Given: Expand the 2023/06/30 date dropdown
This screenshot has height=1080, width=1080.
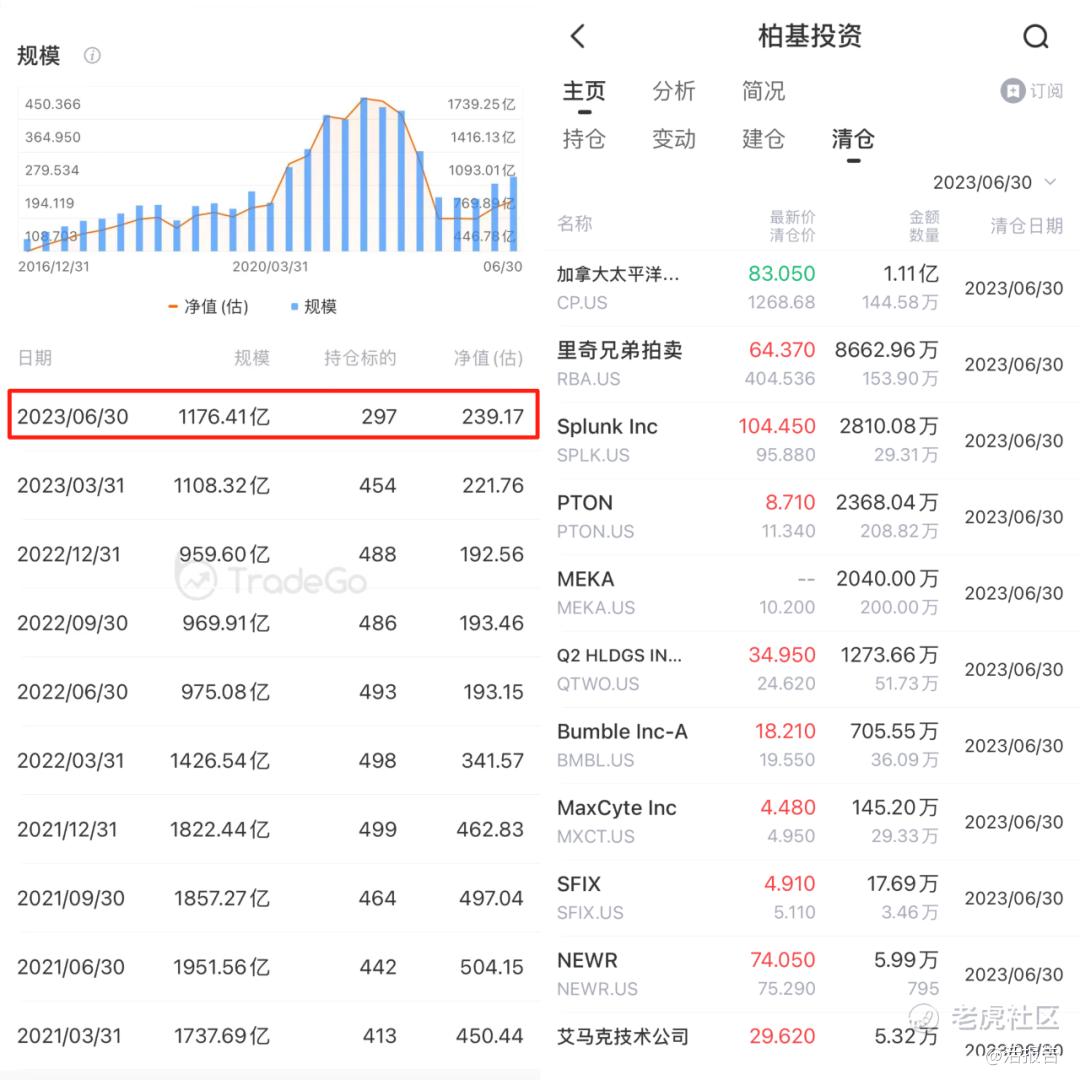Looking at the screenshot, I should 994,183.
